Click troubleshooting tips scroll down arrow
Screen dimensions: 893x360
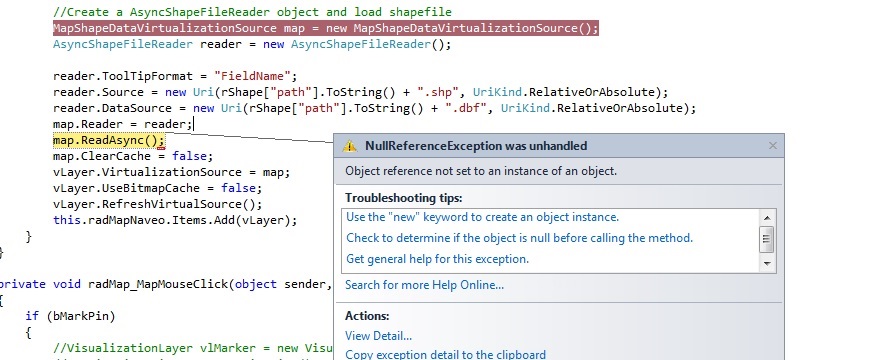(x=767, y=264)
